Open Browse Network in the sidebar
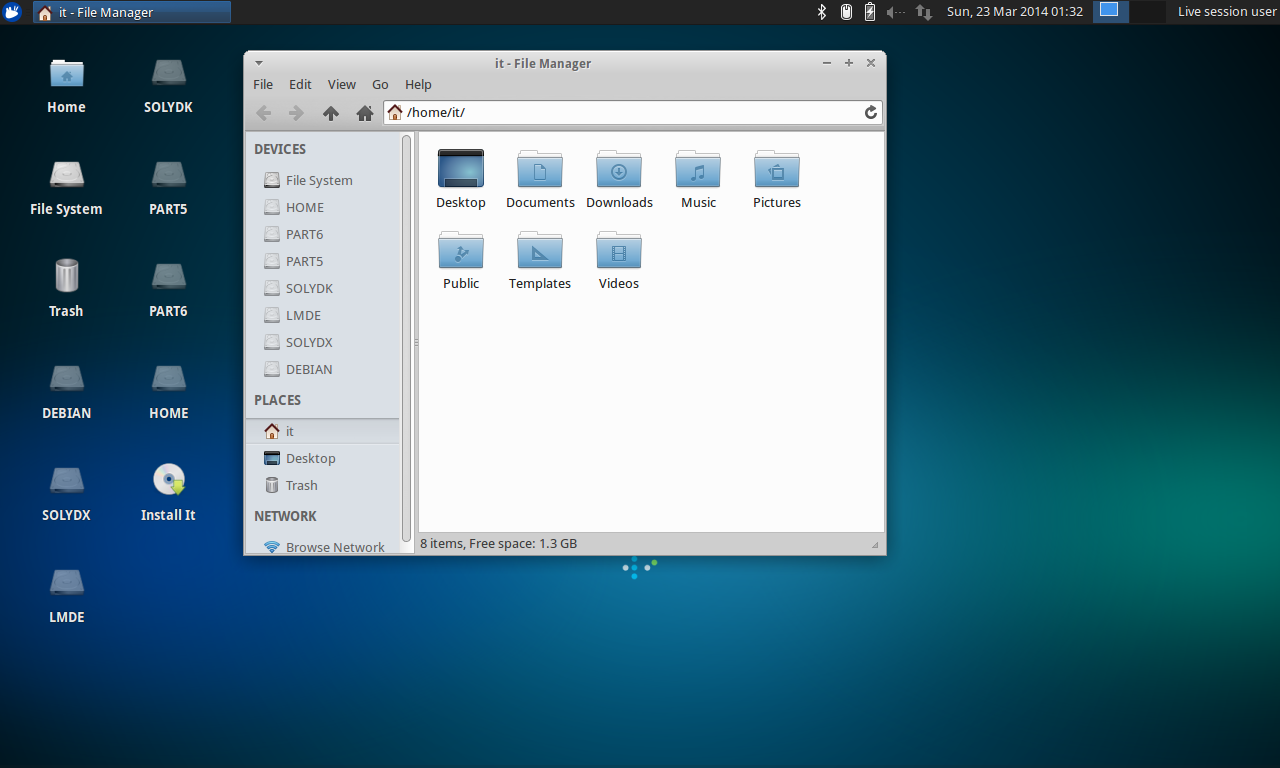This screenshot has width=1280, height=768. coord(334,547)
